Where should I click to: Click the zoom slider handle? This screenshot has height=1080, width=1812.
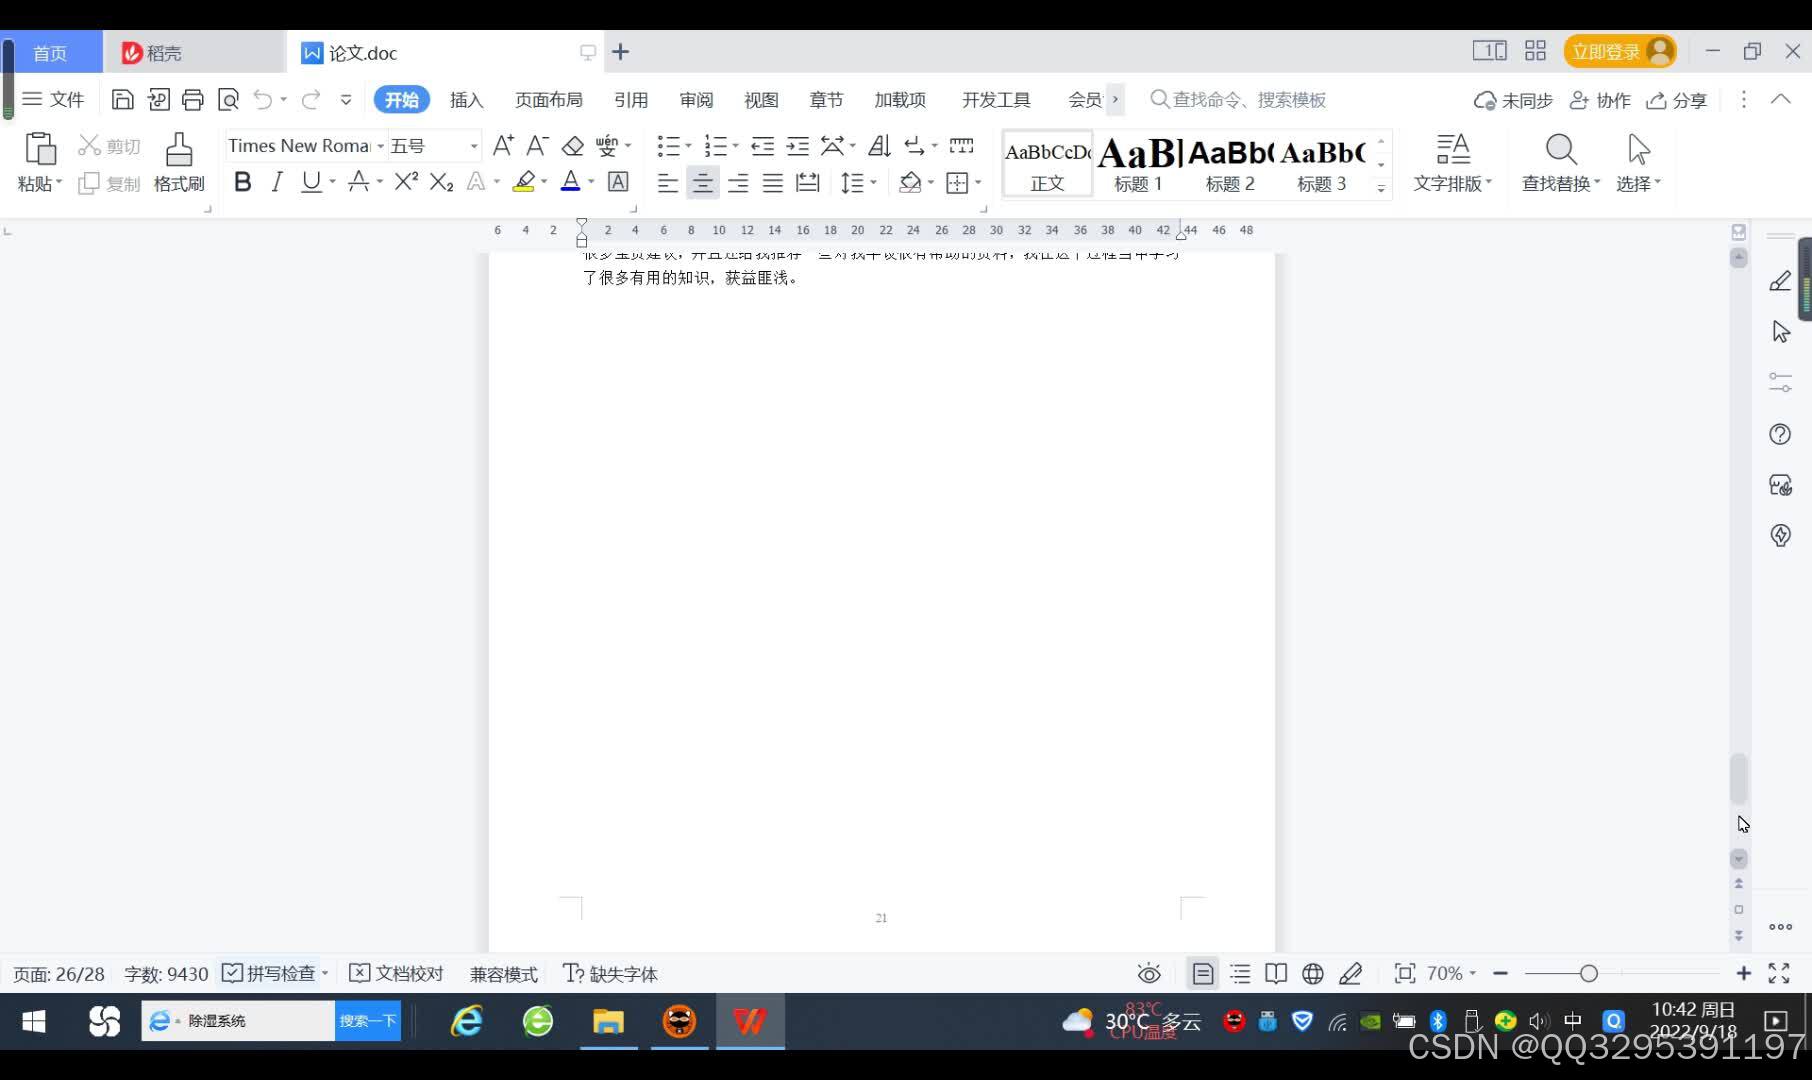pyautogui.click(x=1588, y=973)
